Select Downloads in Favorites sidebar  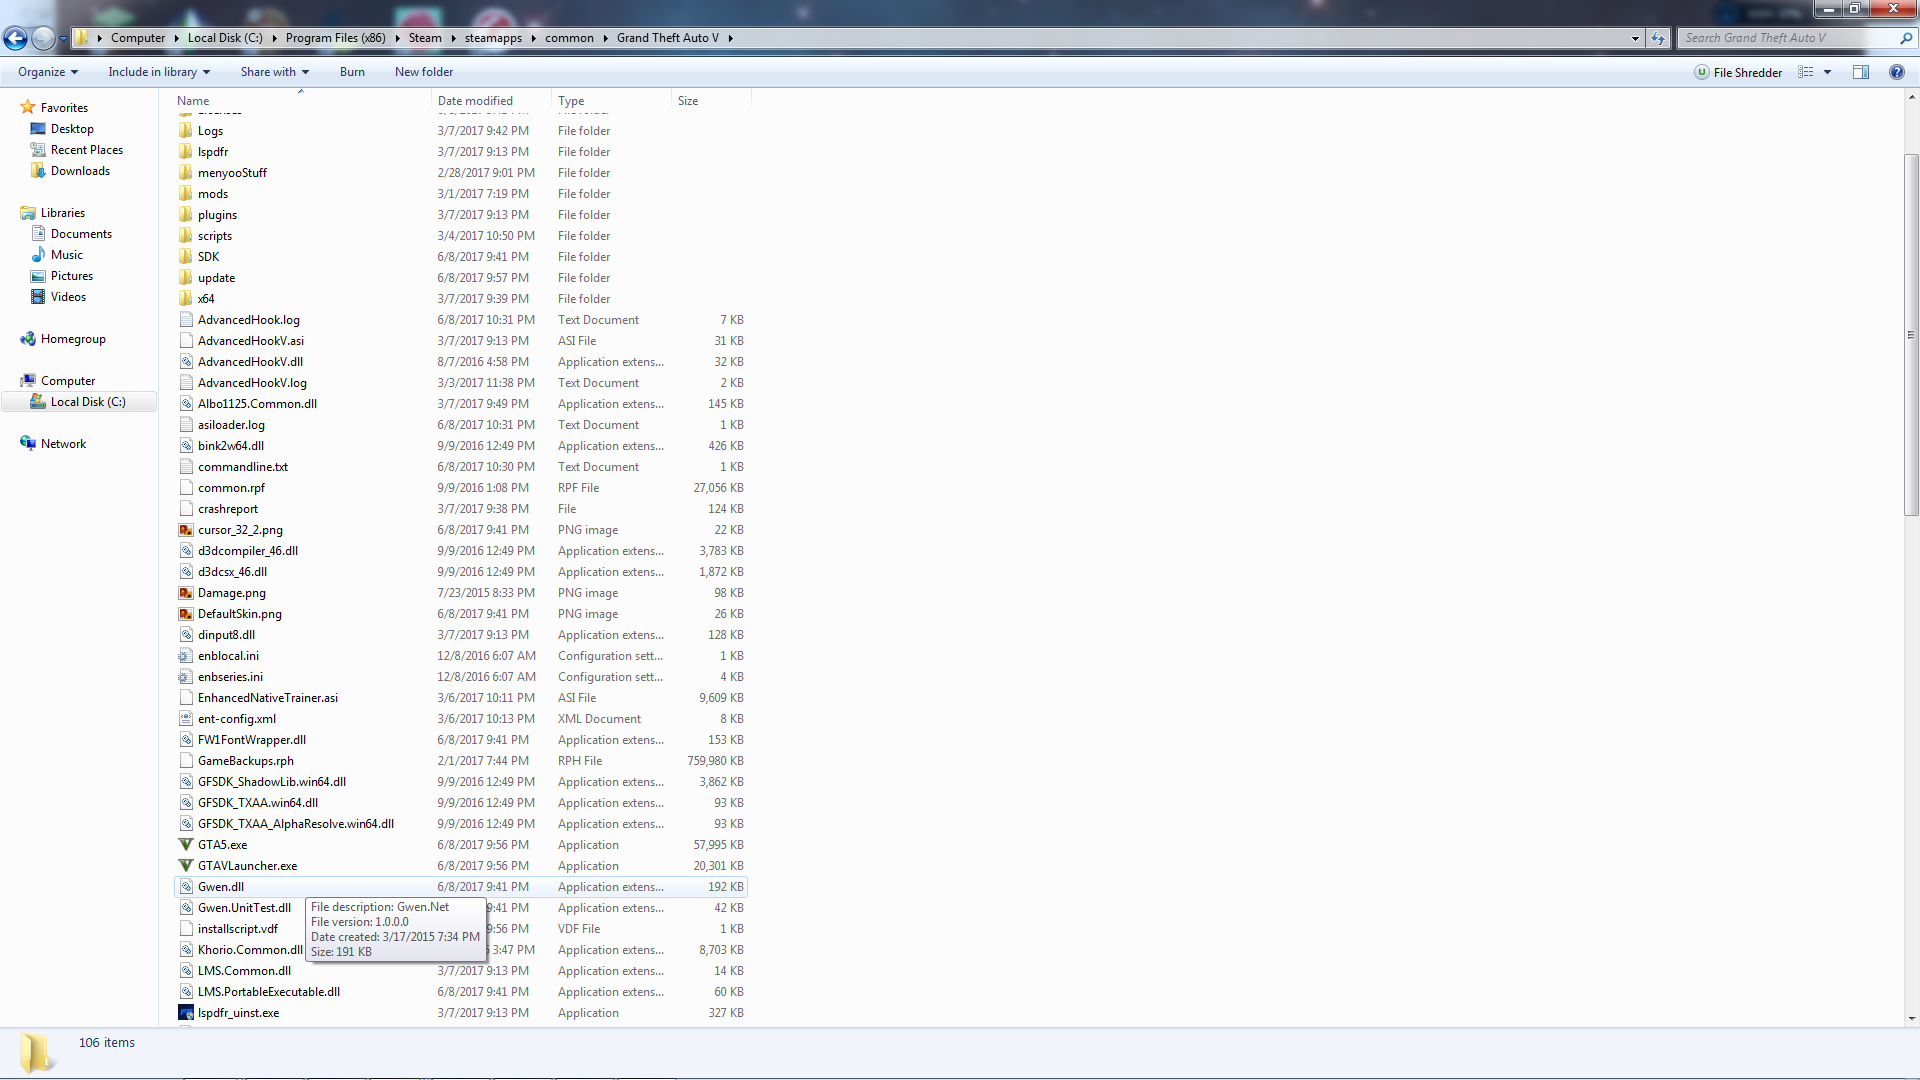point(80,171)
